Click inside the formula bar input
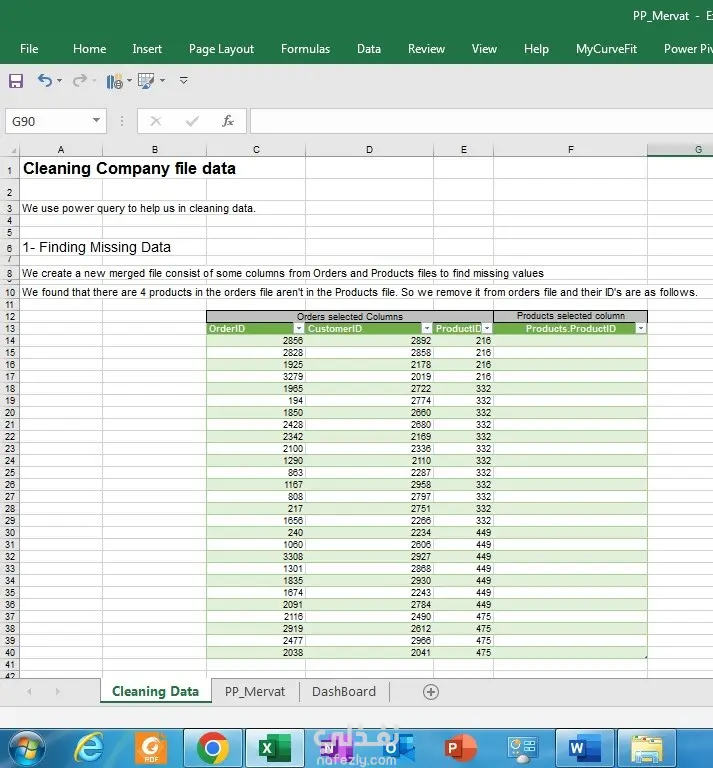The height and width of the screenshot is (768, 713). [x=480, y=121]
